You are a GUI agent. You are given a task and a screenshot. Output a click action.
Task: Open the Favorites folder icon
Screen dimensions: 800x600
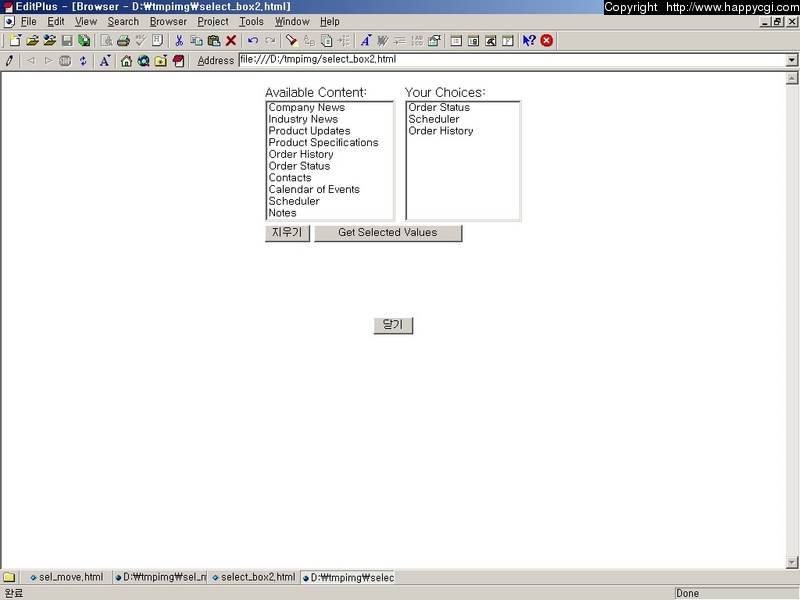pyautogui.click(x=161, y=61)
